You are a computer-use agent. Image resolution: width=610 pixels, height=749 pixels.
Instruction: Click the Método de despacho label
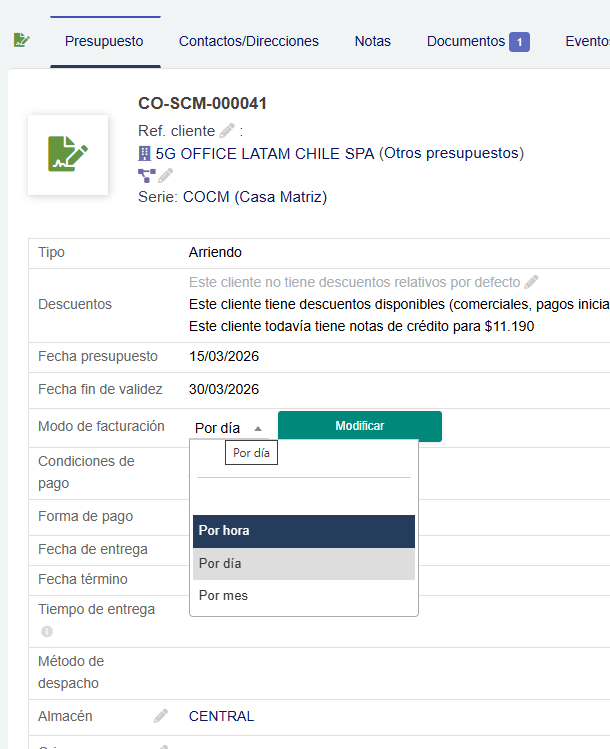click(x=71, y=672)
